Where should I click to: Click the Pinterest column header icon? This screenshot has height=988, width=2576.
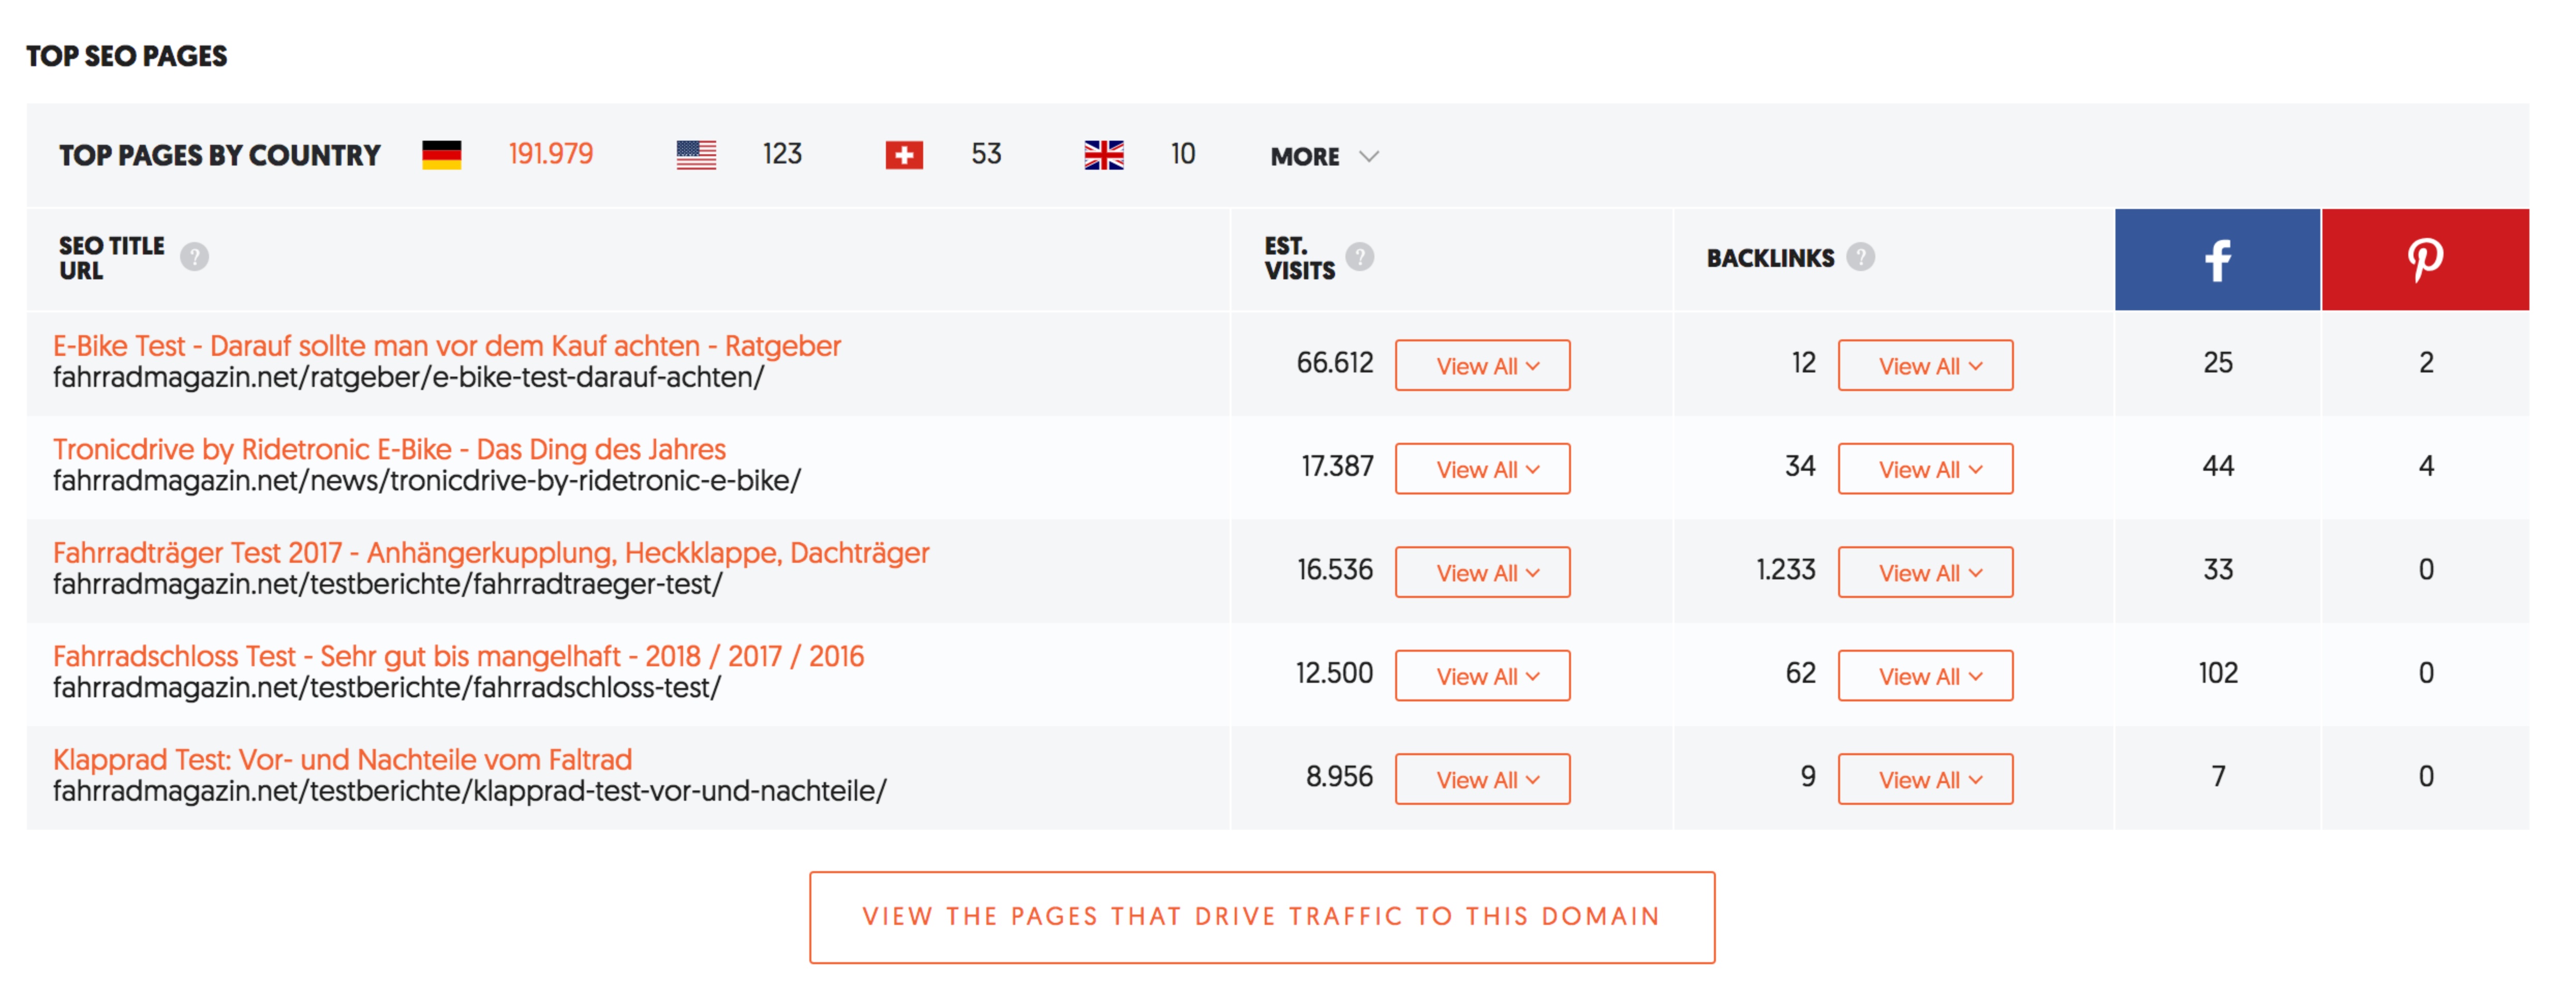click(x=2425, y=260)
